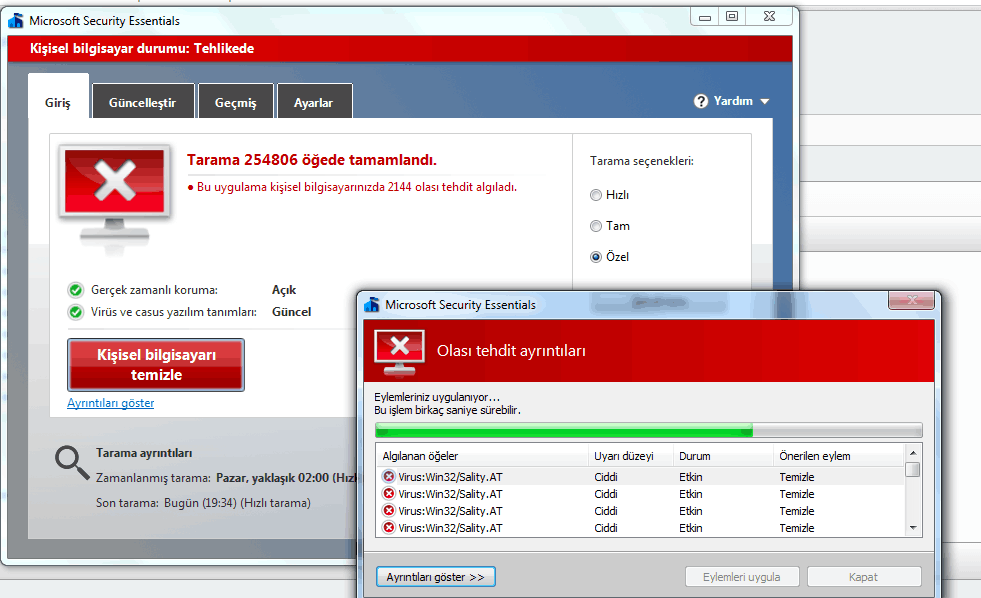Select the Tam scan option
Image resolution: width=981 pixels, height=598 pixels.
tap(596, 226)
